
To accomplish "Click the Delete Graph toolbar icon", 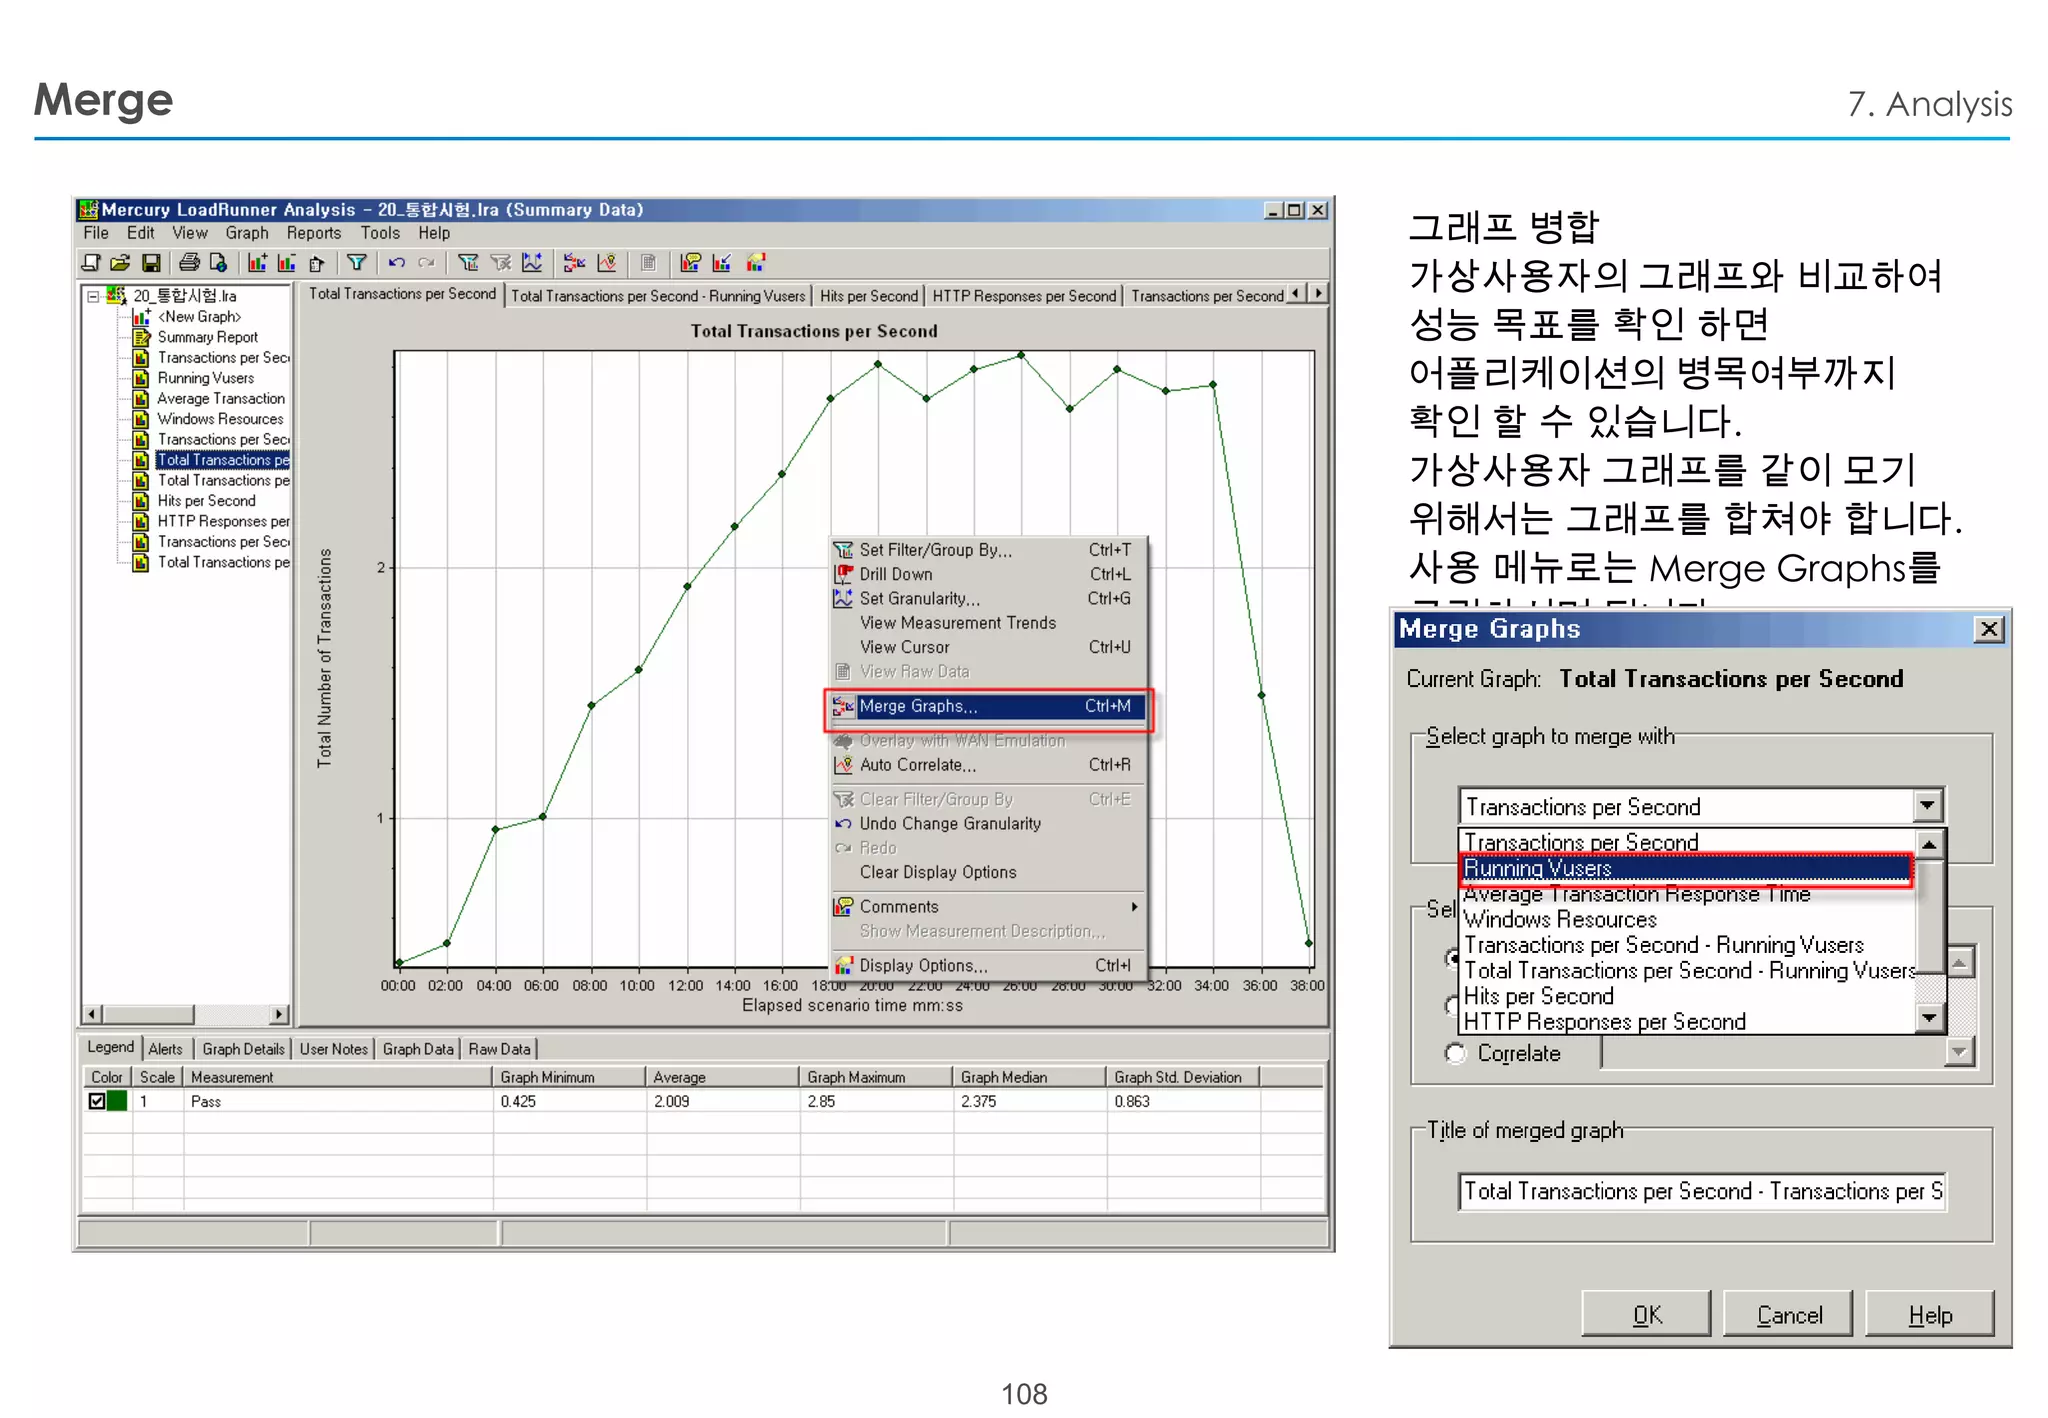I will 287,263.
